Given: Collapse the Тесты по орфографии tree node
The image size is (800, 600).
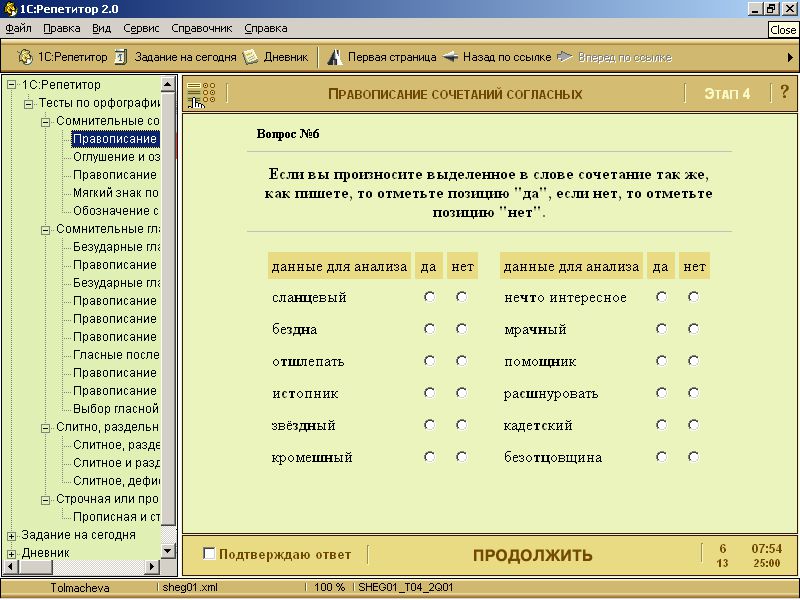Looking at the screenshot, I should coord(28,103).
